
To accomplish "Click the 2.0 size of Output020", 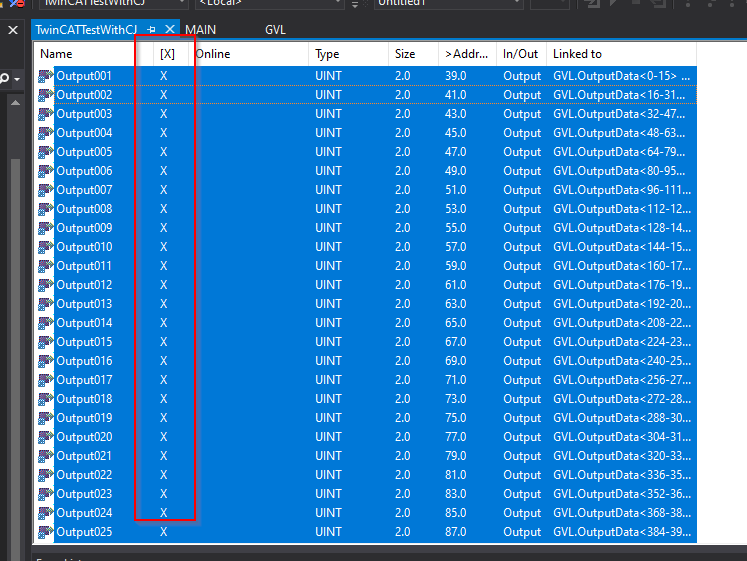I will (x=403, y=437).
